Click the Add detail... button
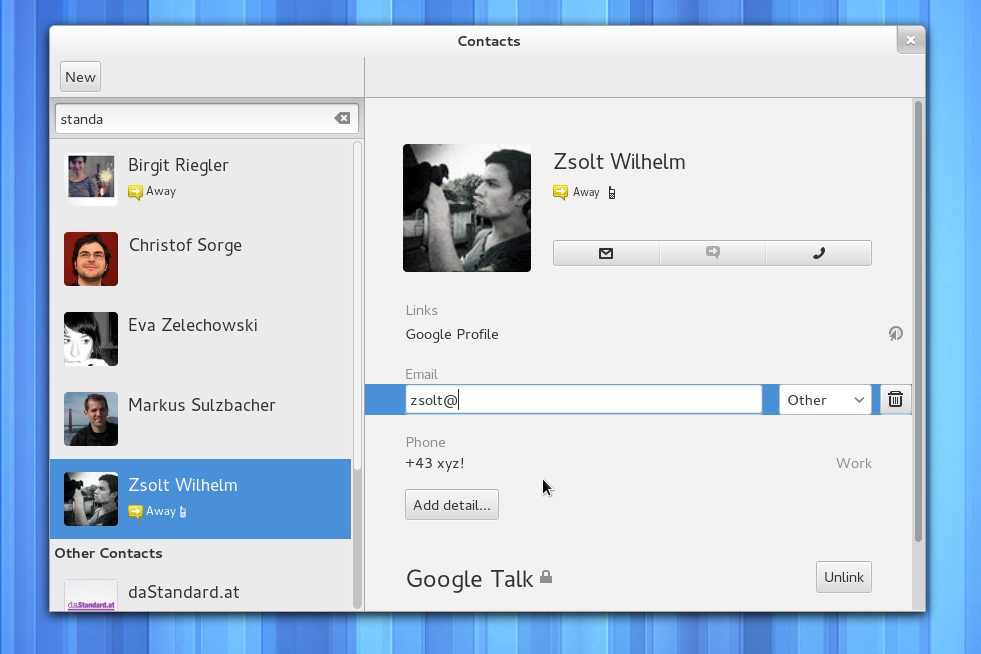The width and height of the screenshot is (981, 654). tap(452, 504)
